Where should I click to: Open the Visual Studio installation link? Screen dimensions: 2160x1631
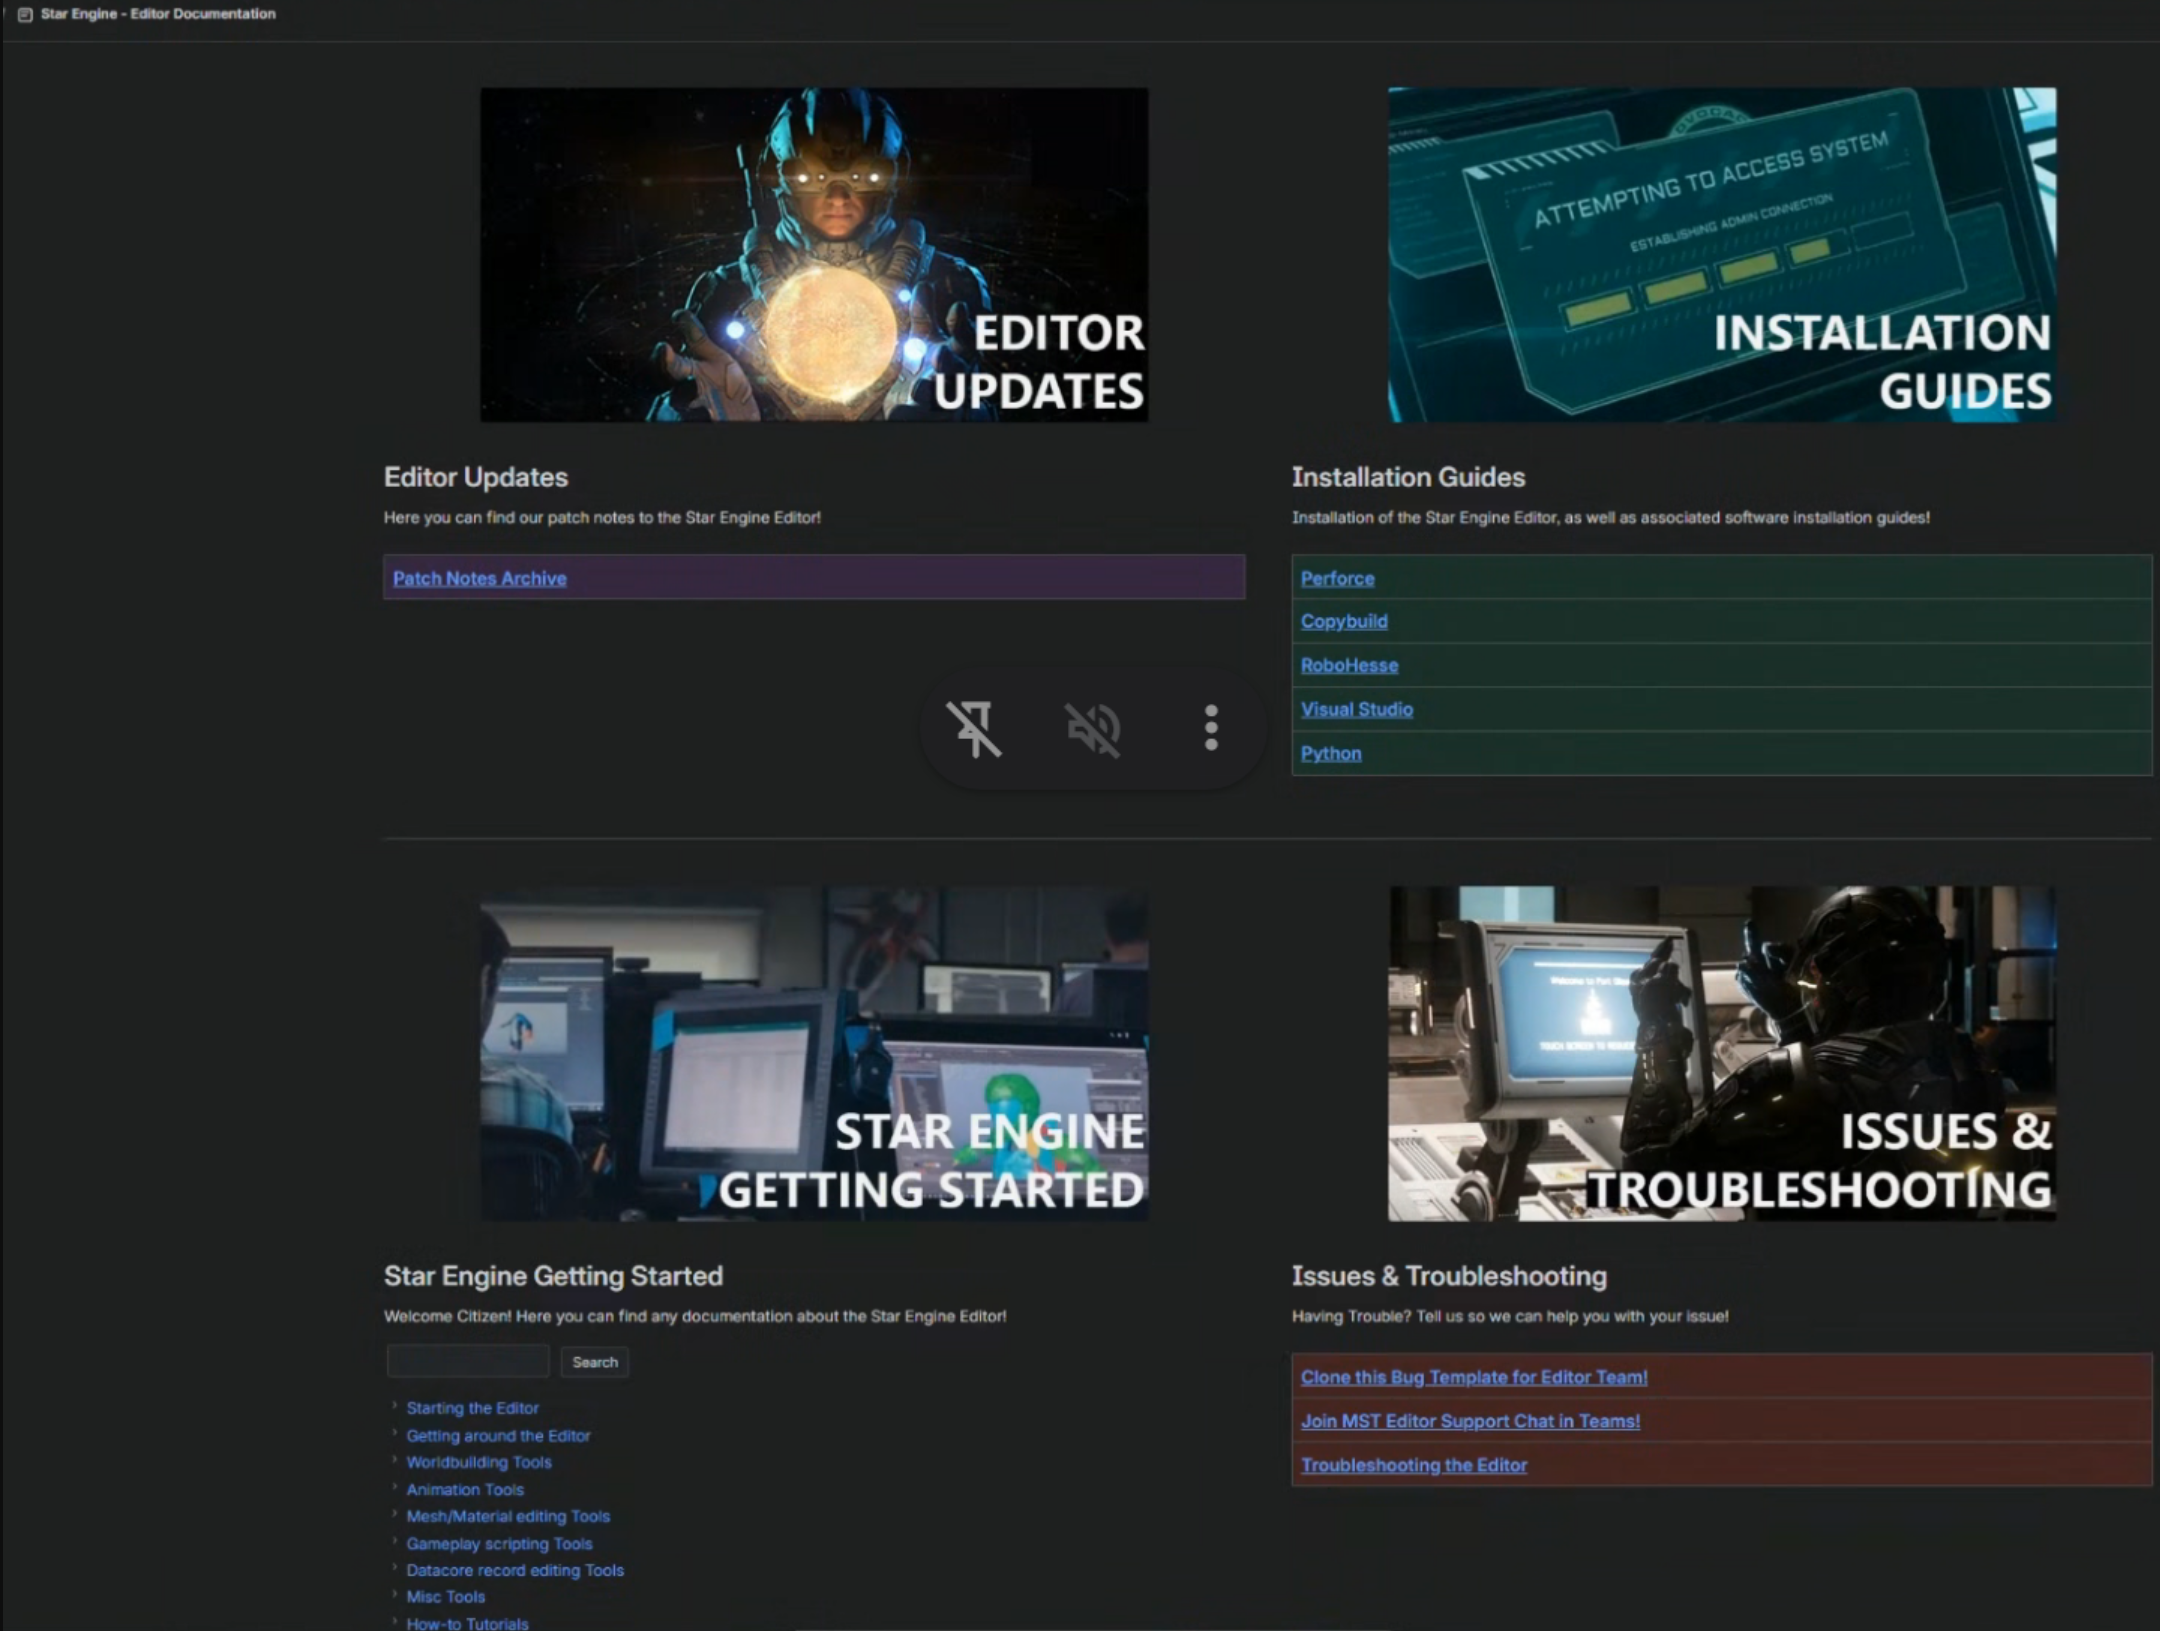(1356, 709)
